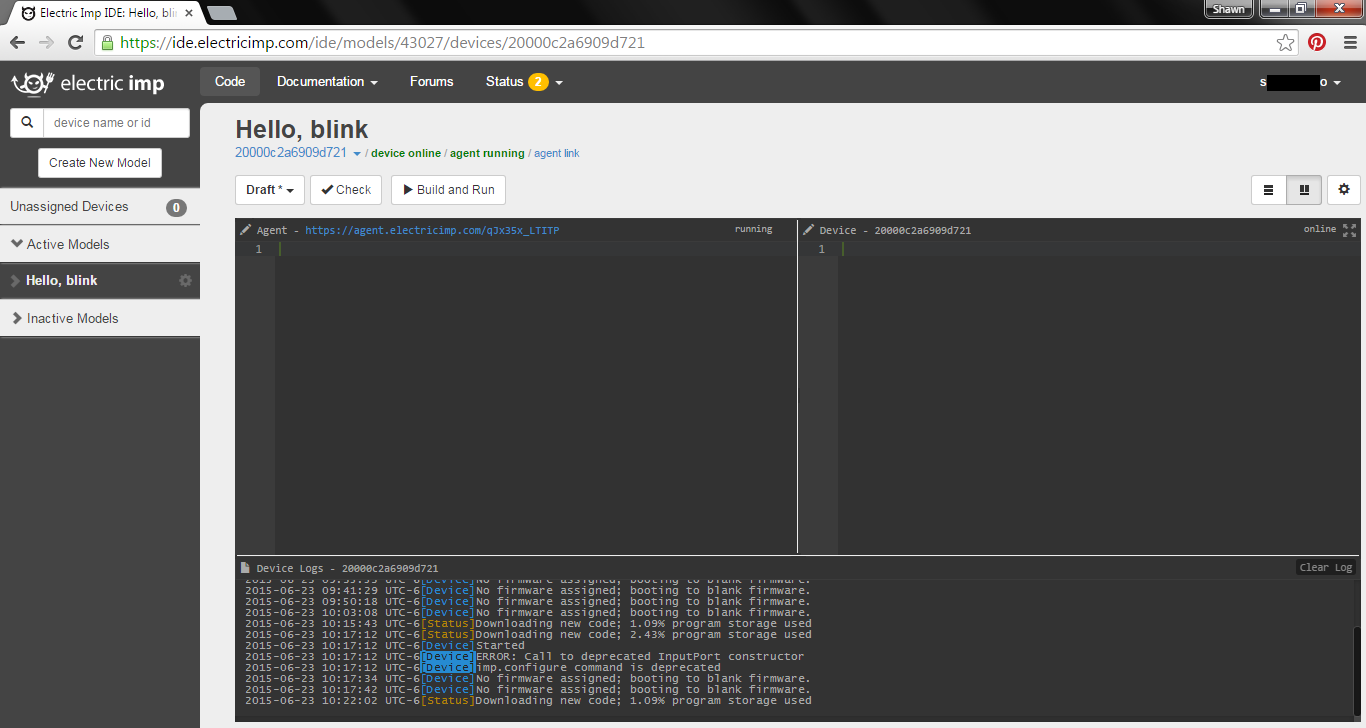Reload the page with browser refresh icon
This screenshot has width=1366, height=728.
coord(75,42)
